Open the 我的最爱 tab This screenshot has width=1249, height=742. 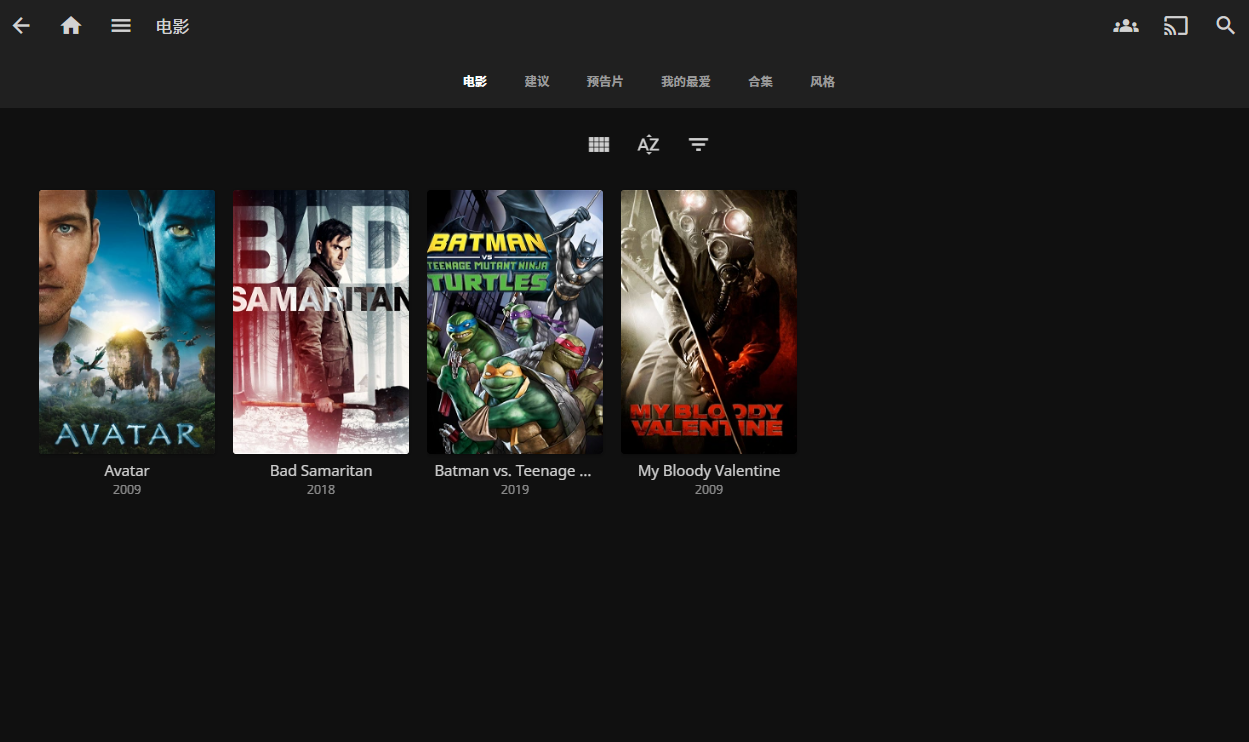686,82
